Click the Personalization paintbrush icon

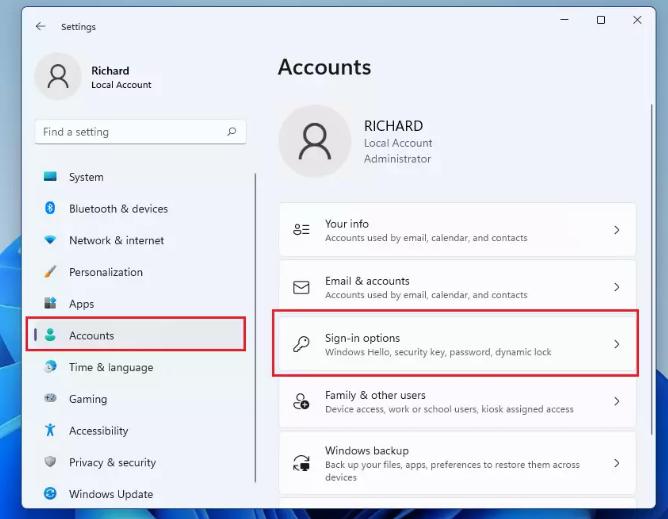pos(50,272)
